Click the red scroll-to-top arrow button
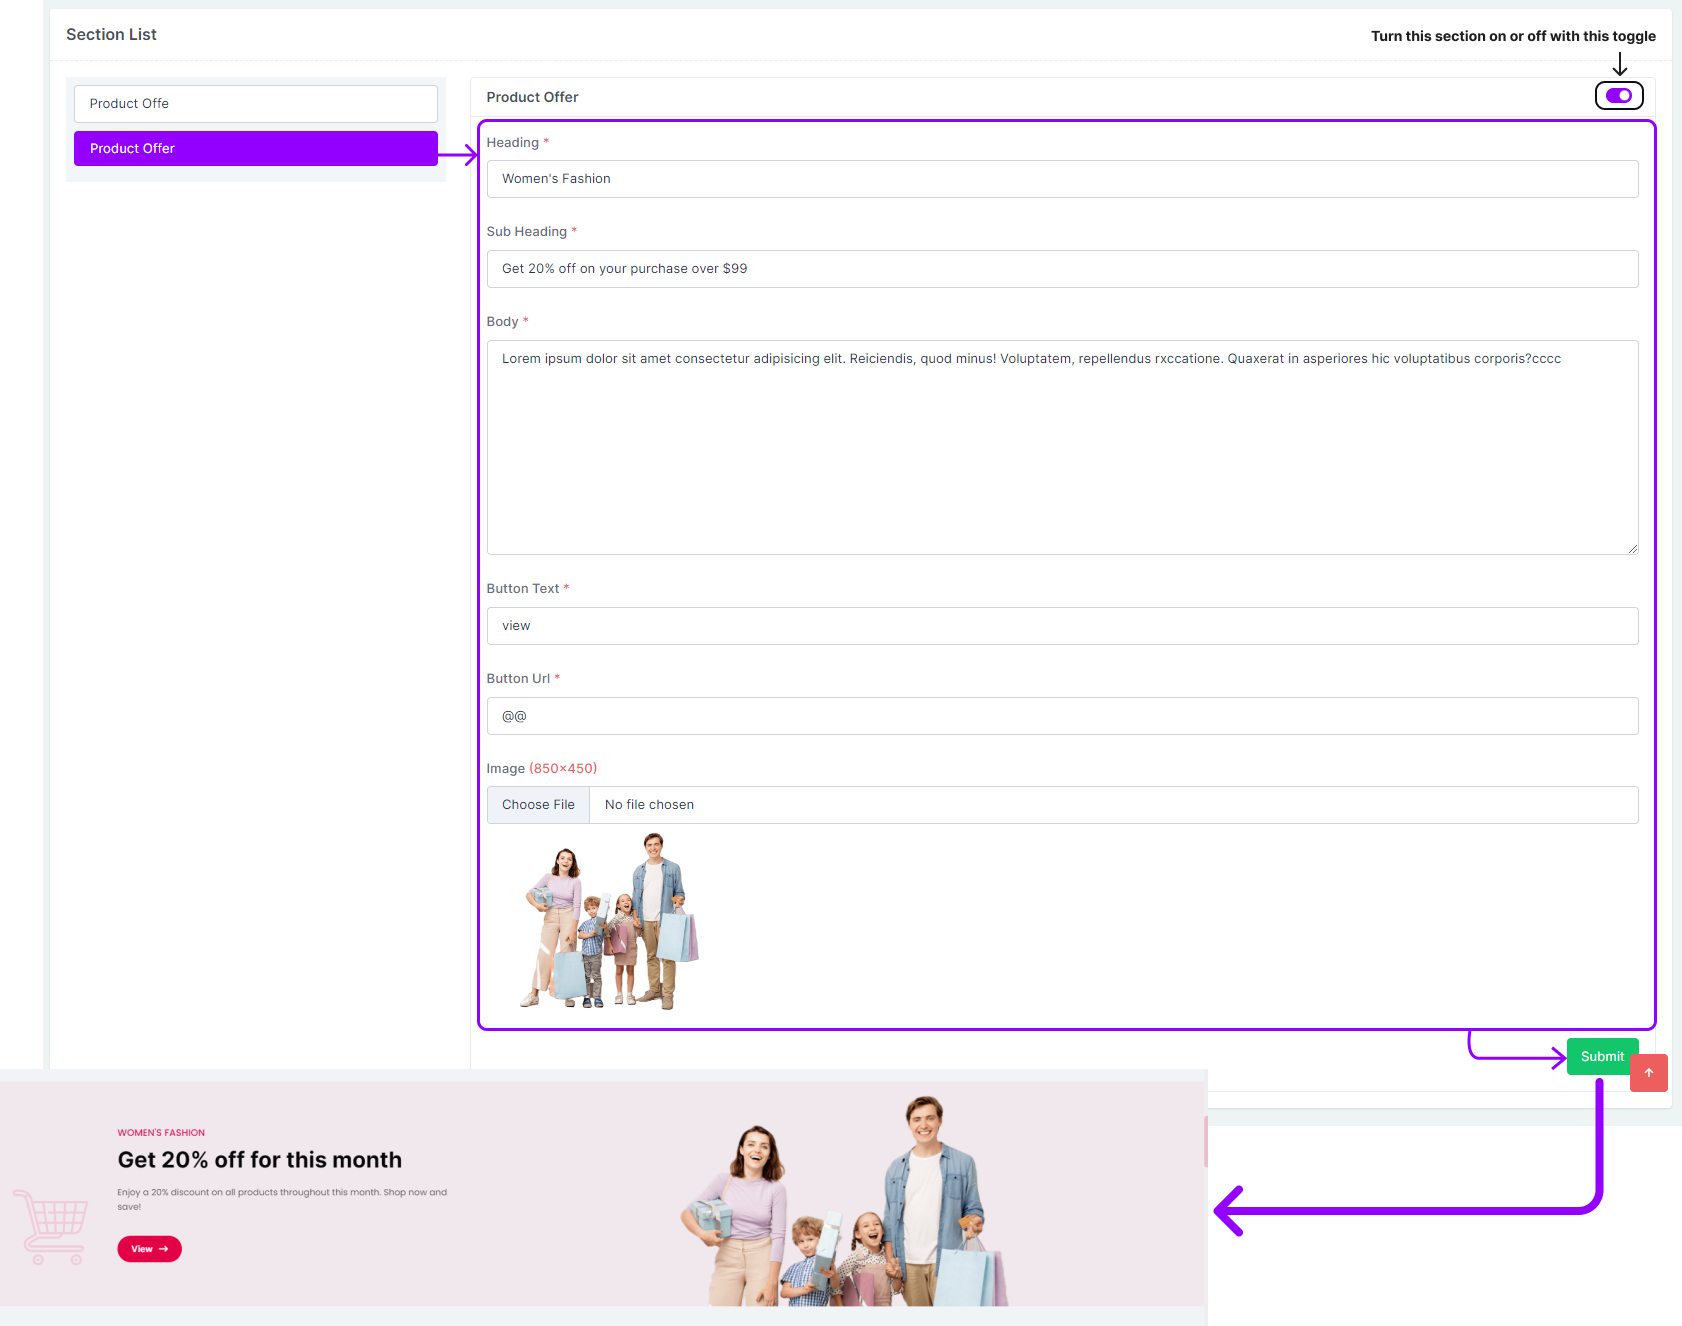 click(x=1648, y=1073)
